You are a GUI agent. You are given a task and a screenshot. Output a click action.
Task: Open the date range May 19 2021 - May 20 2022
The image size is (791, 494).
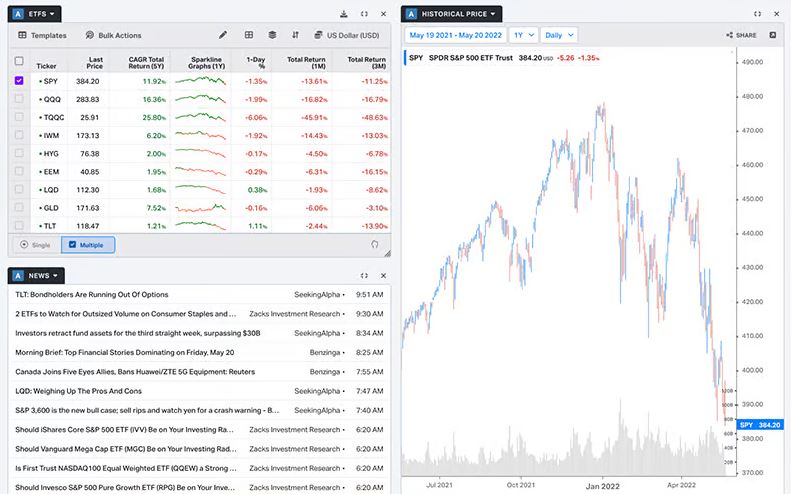(x=456, y=35)
